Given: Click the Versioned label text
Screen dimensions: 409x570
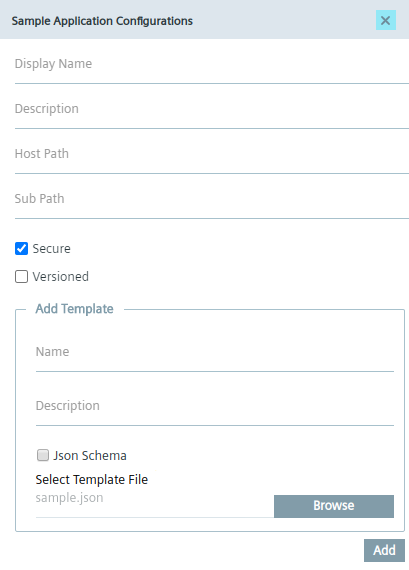Looking at the screenshot, I should (x=61, y=277).
